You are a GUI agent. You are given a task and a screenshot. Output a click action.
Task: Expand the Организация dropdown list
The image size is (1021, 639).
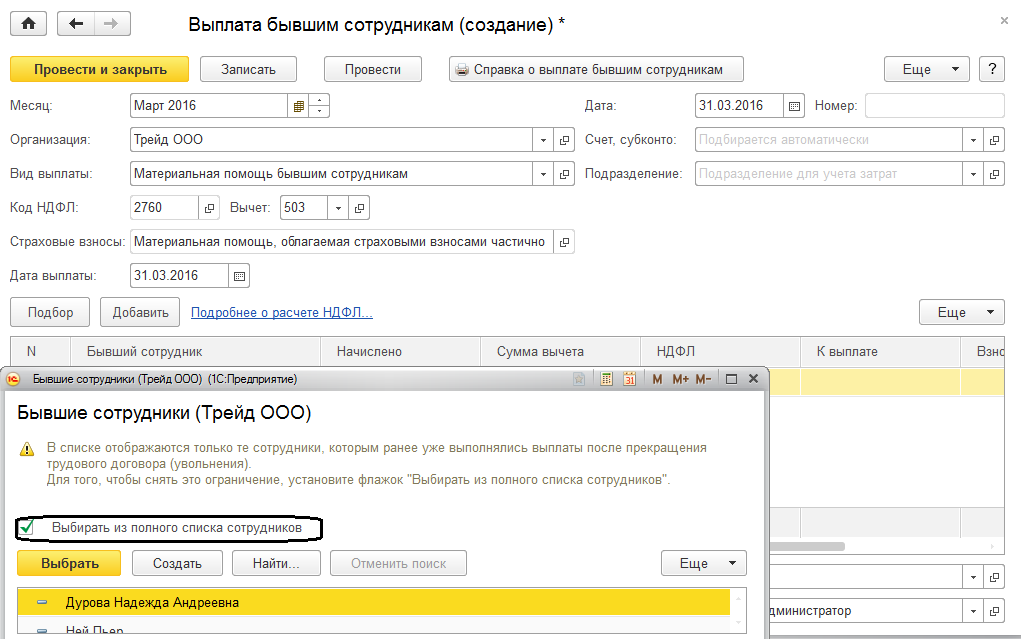tap(543, 140)
